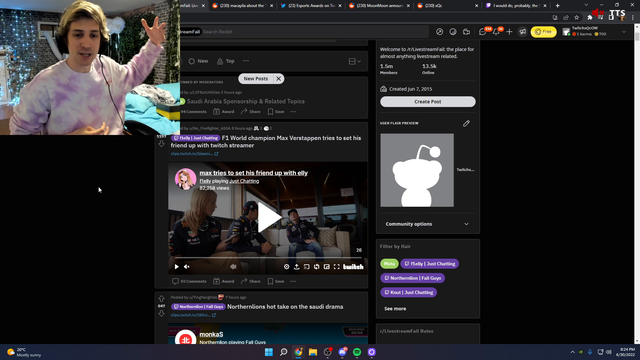Open Spotify from the taskbar
Viewport: 640px width, 360px height.
[357, 352]
